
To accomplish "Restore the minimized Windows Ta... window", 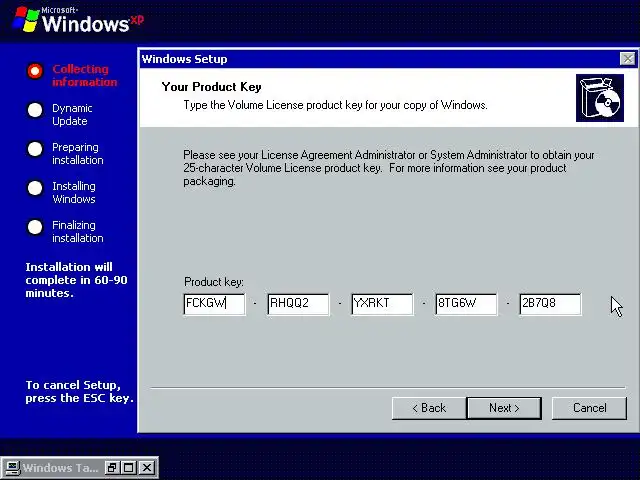I will pyautogui.click(x=112, y=468).
